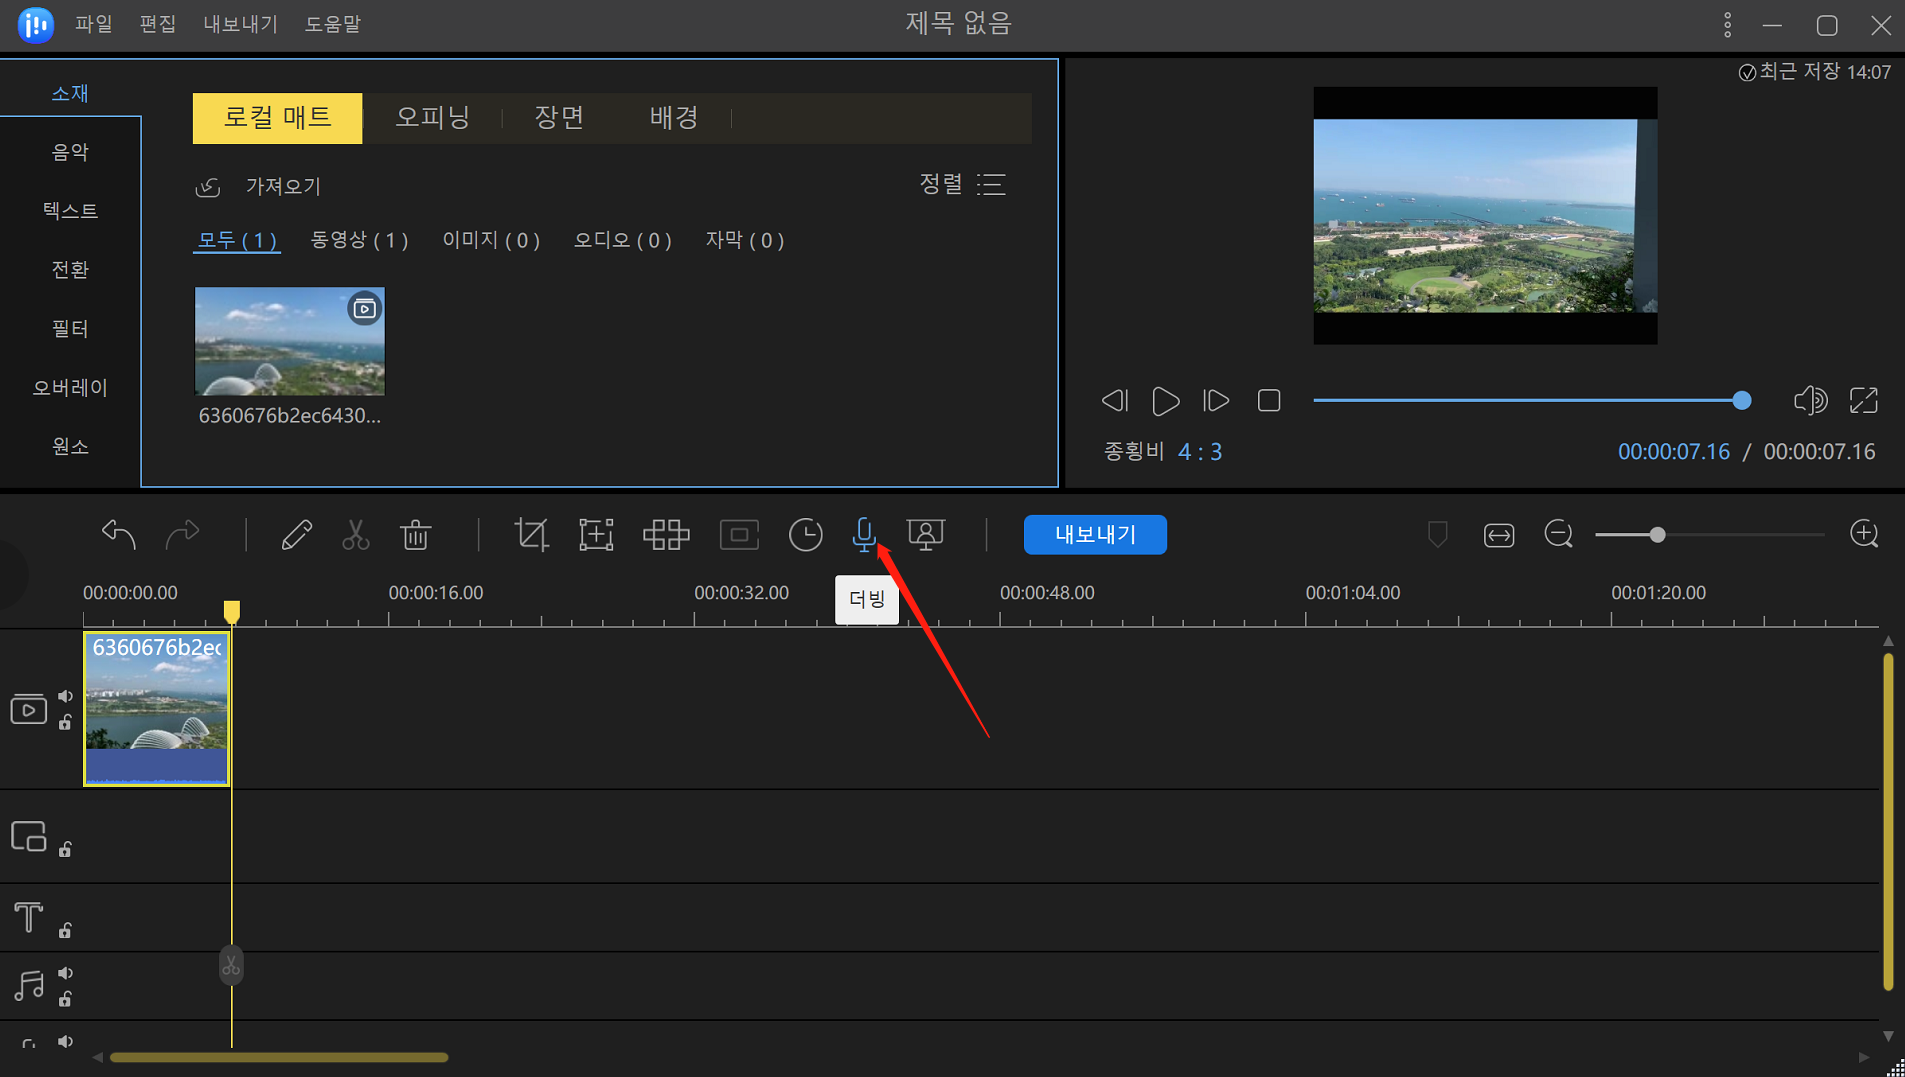Open the clip duration clock tool

pyautogui.click(x=804, y=535)
